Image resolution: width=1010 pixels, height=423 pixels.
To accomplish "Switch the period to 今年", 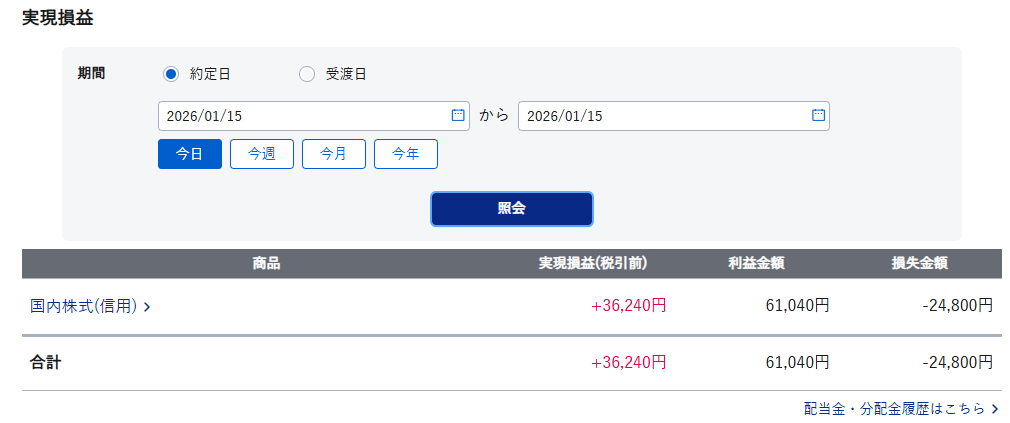I will (x=406, y=154).
